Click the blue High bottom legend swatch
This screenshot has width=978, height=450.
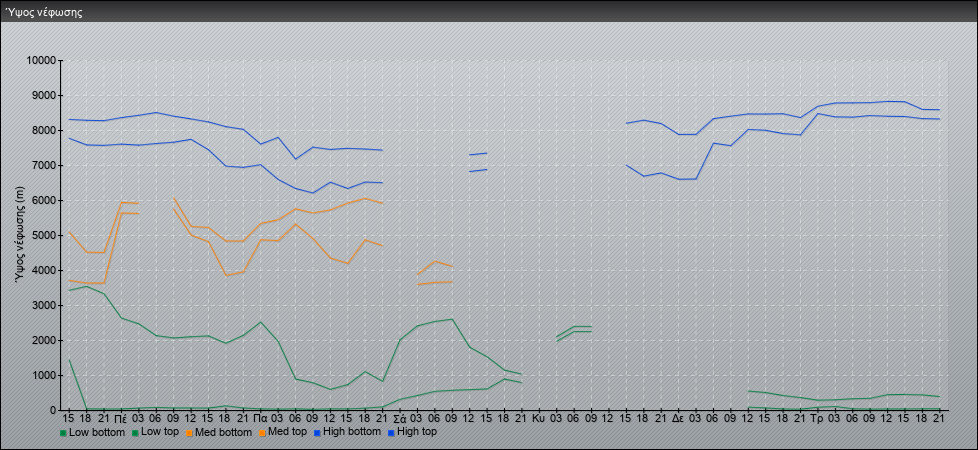click(x=316, y=433)
